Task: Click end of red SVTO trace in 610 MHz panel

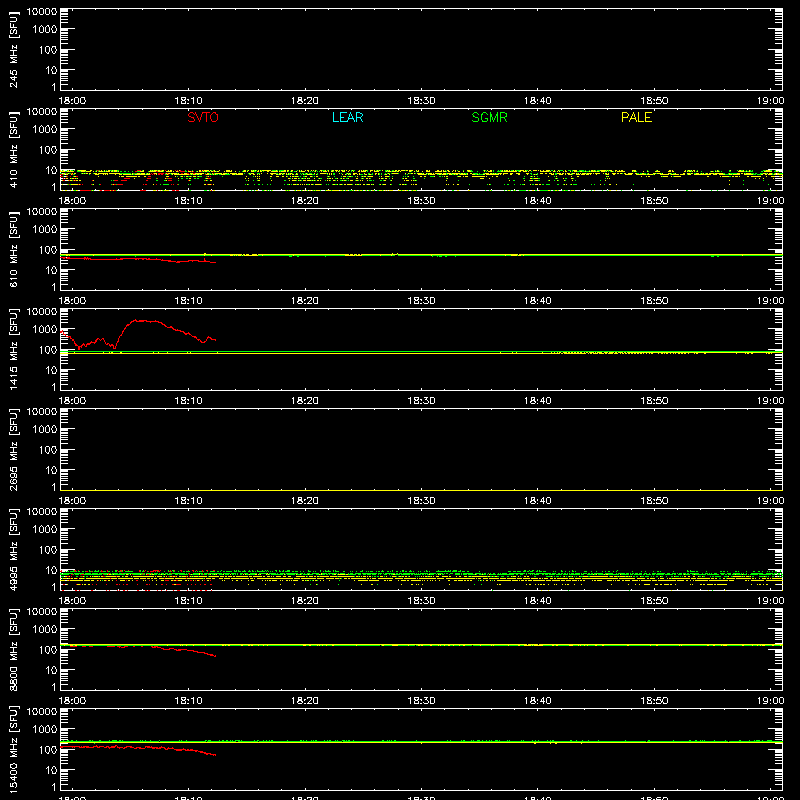Action: (215, 262)
